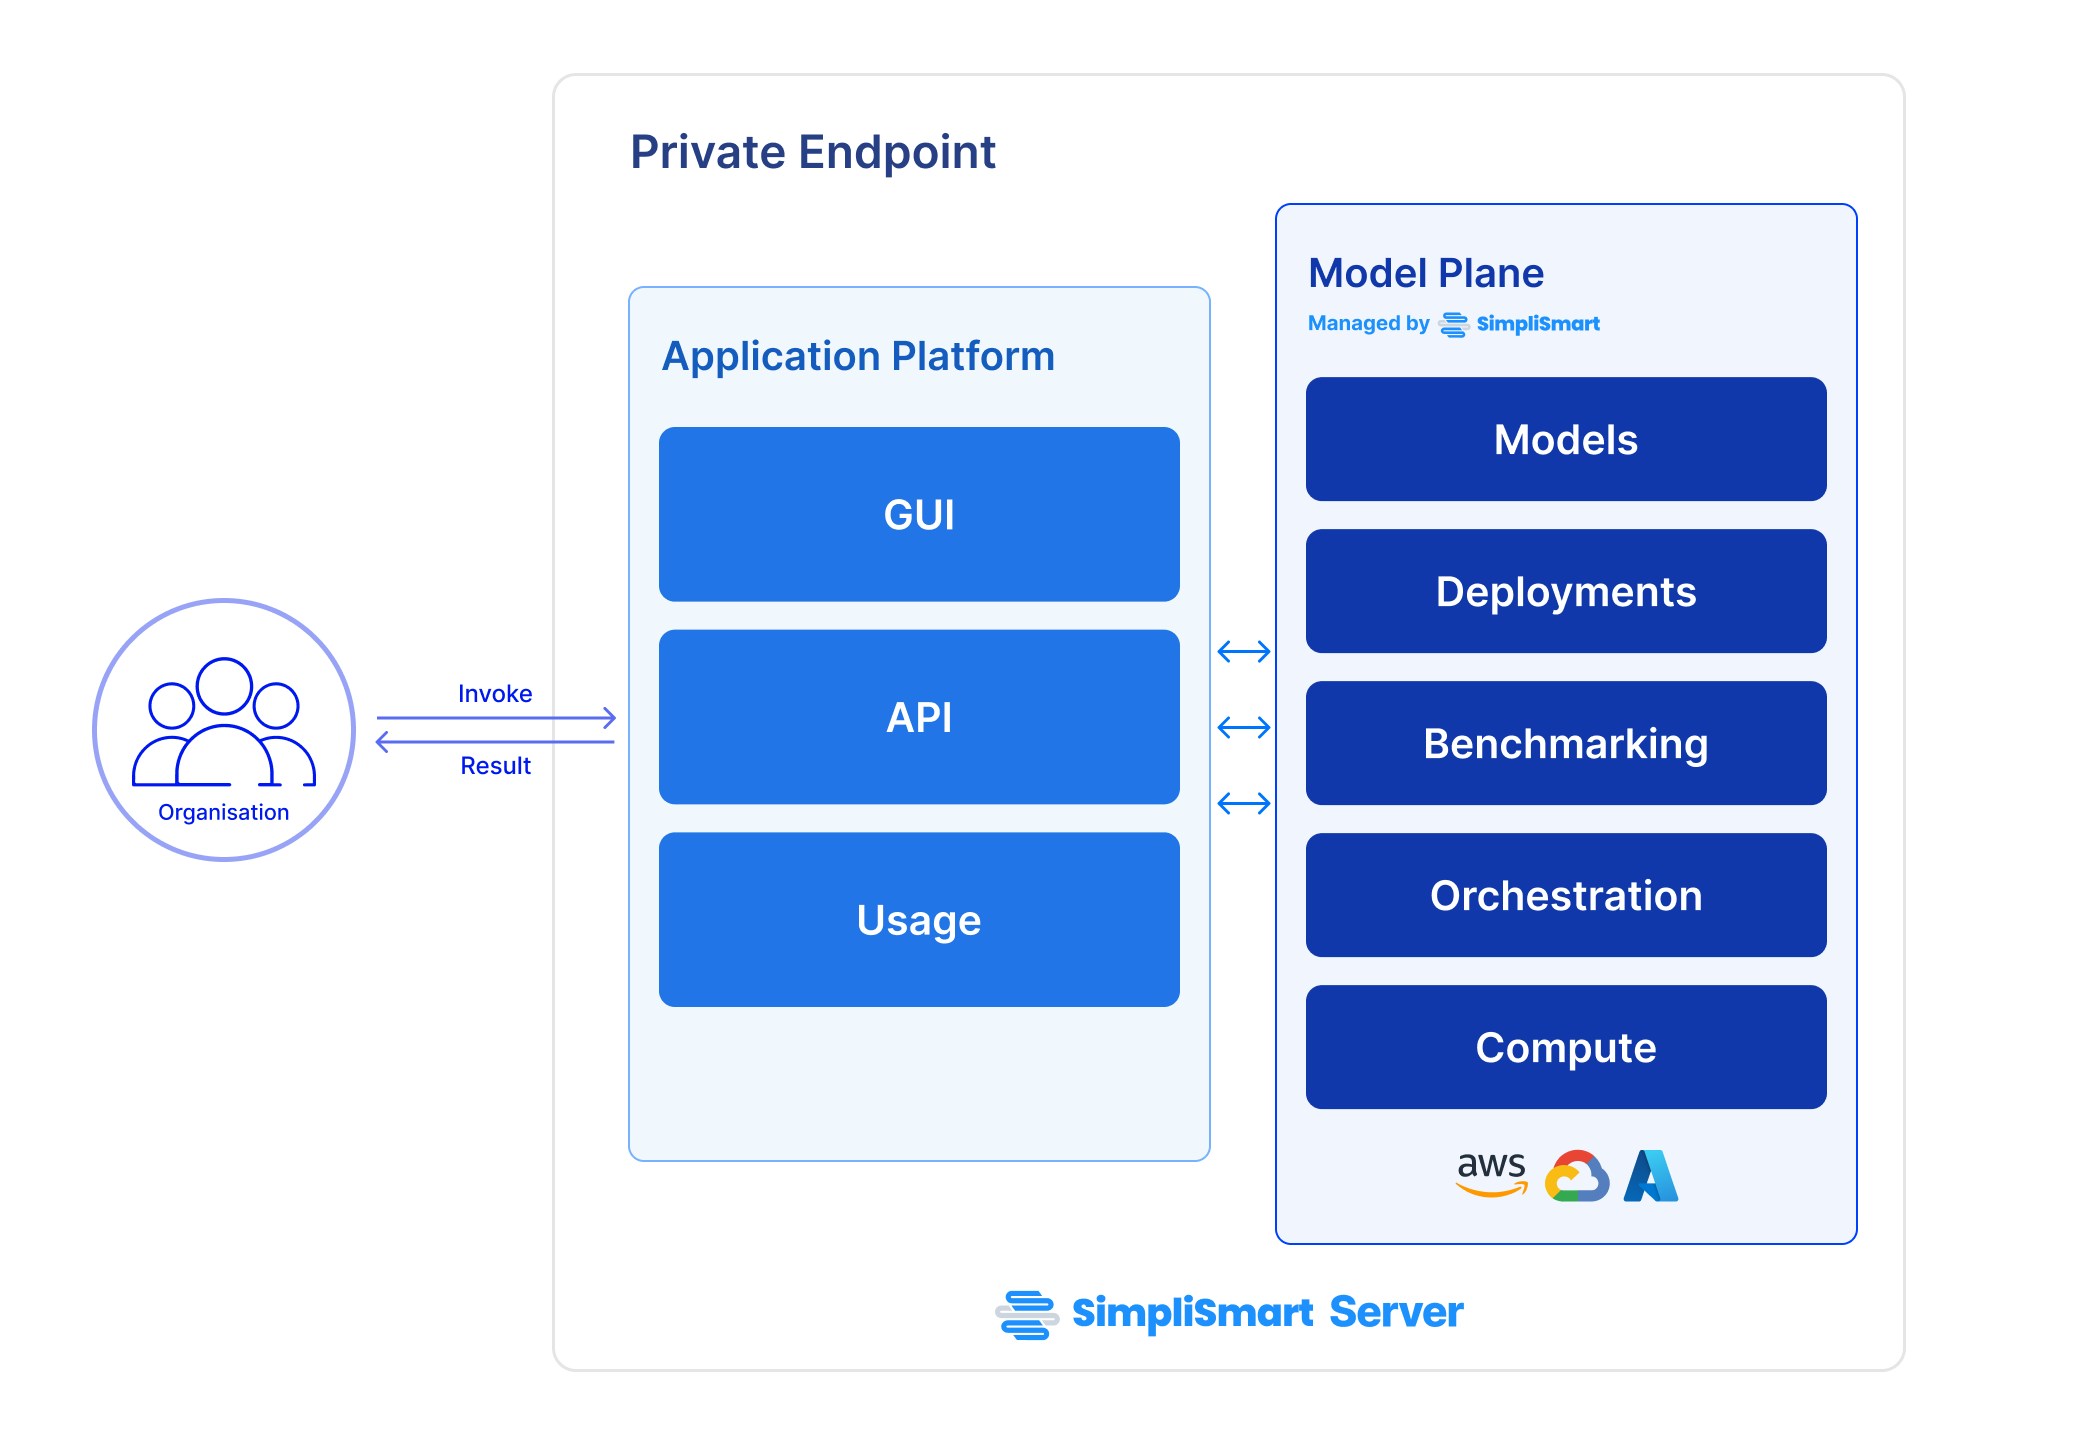The height and width of the screenshot is (1431, 2099).
Task: Click the top double-headed arrow
Action: (x=1243, y=652)
